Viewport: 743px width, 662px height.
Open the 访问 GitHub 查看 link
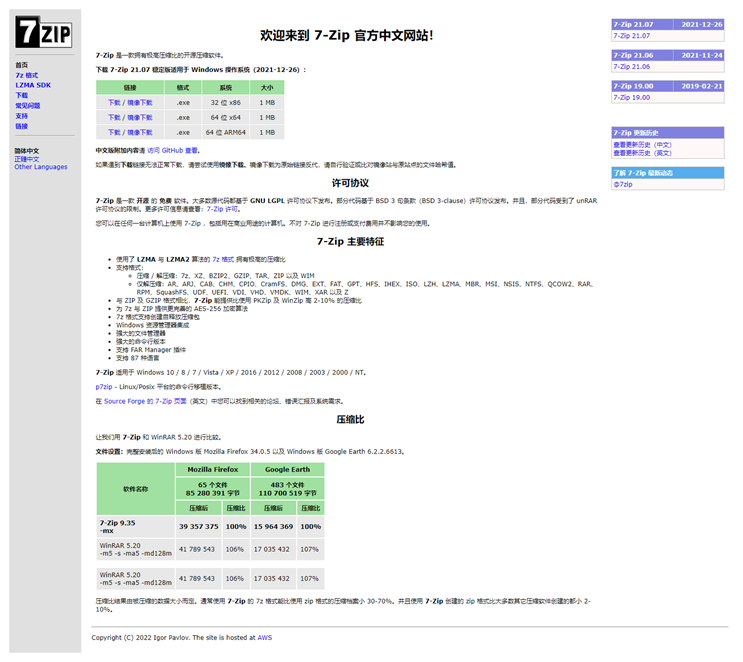(172, 150)
